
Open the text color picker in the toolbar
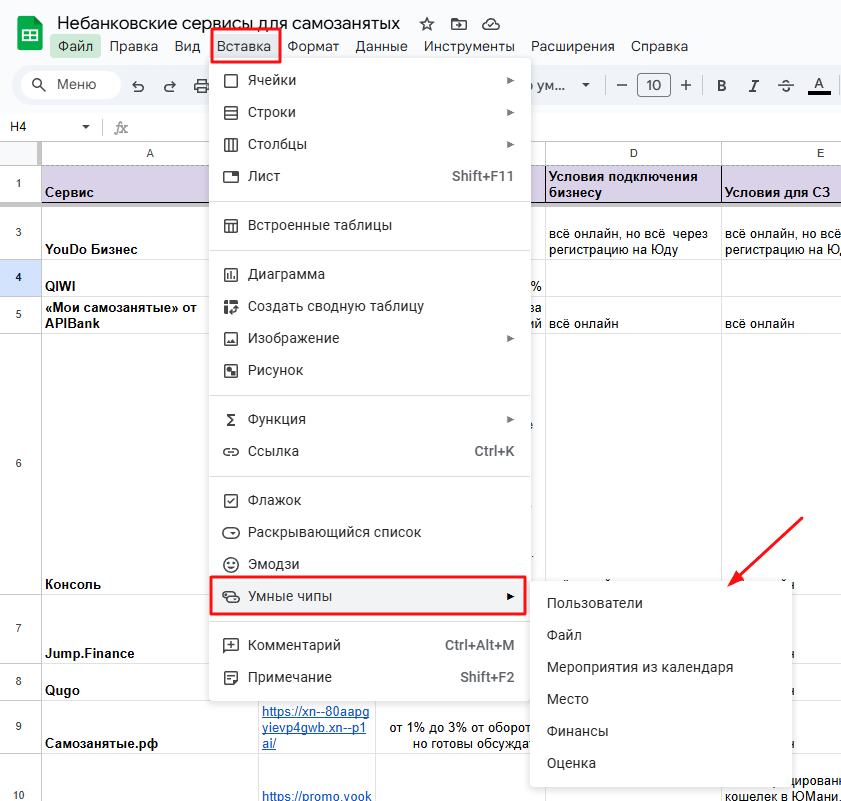(x=820, y=86)
